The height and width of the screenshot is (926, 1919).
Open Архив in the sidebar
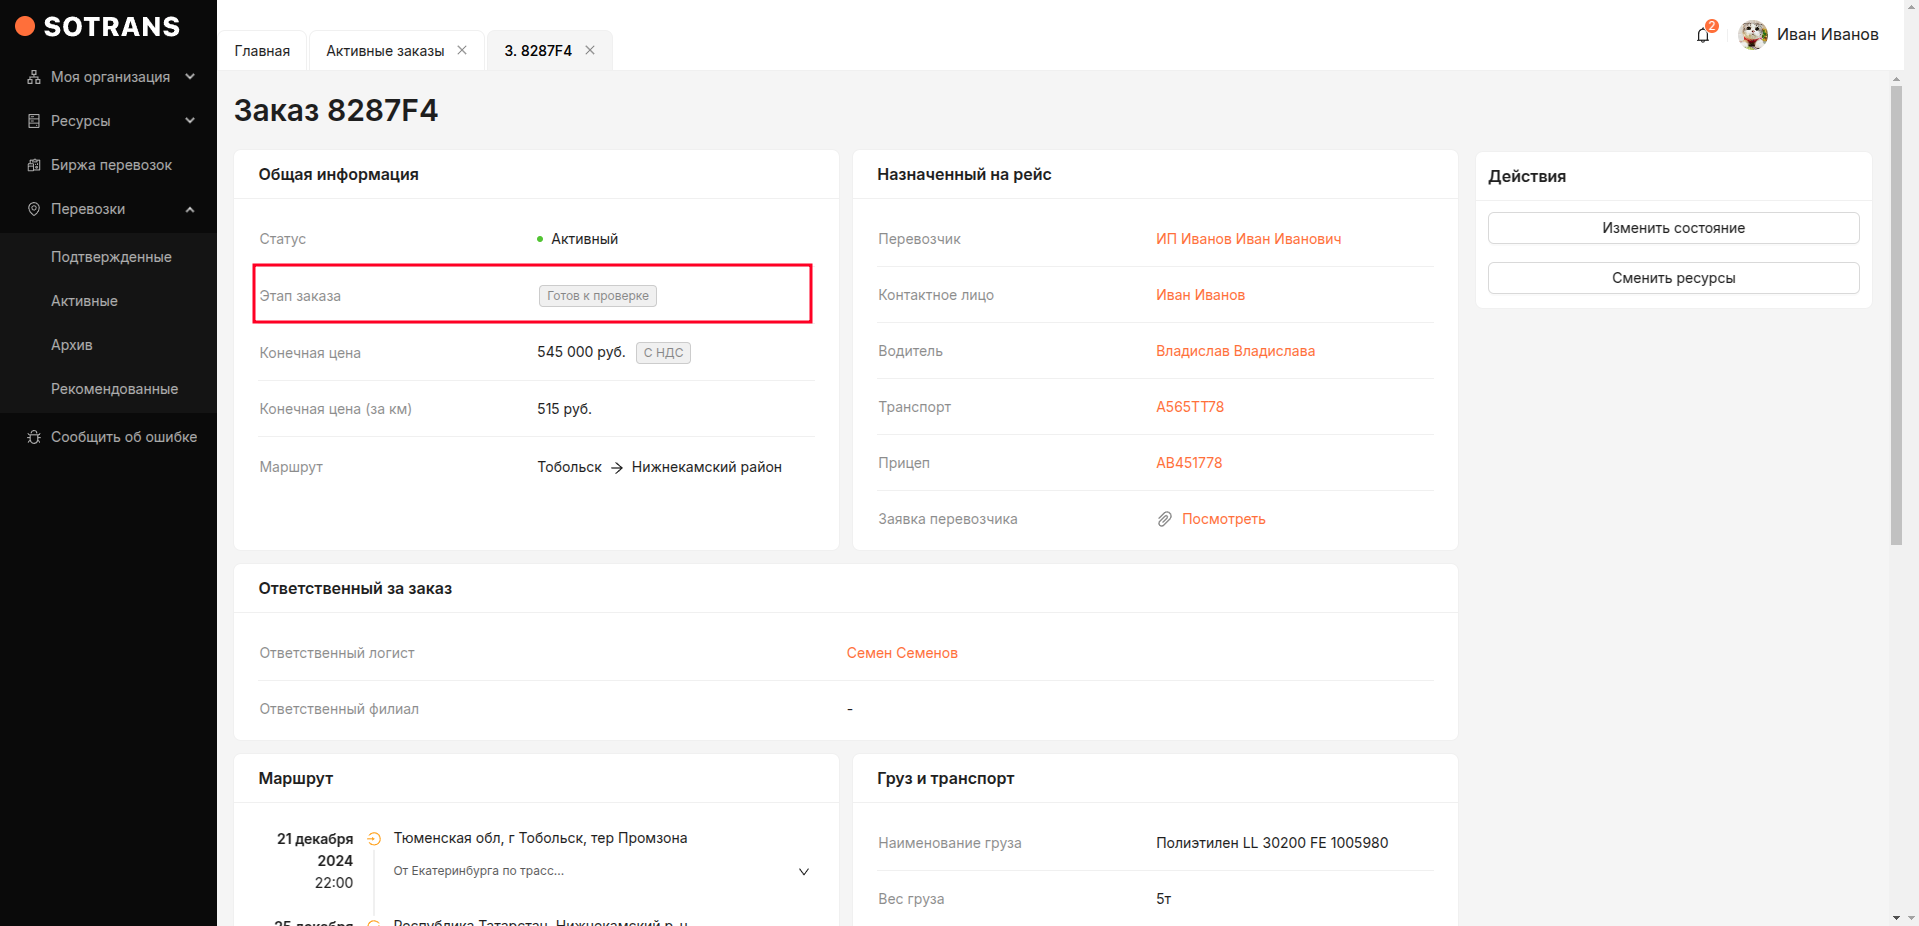point(72,345)
